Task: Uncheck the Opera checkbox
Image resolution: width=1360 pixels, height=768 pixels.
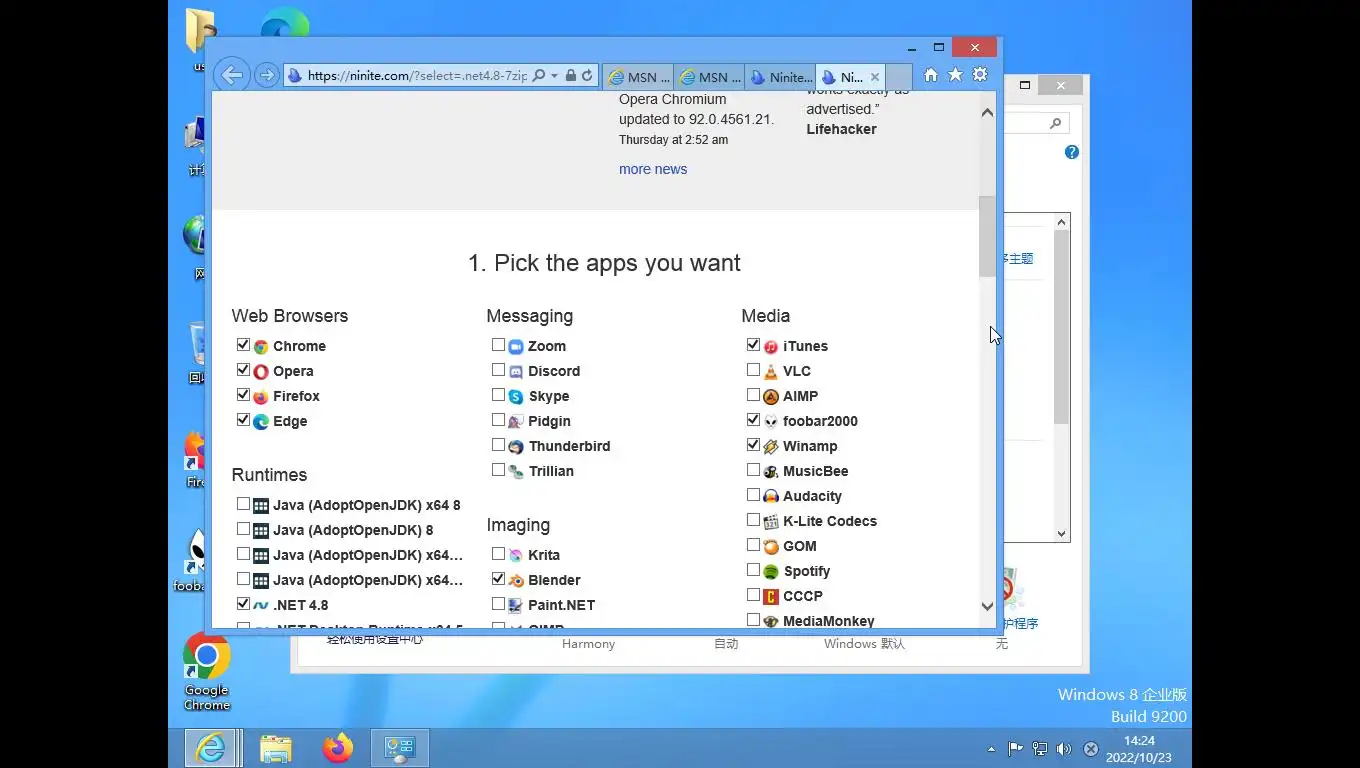Action: coord(243,369)
